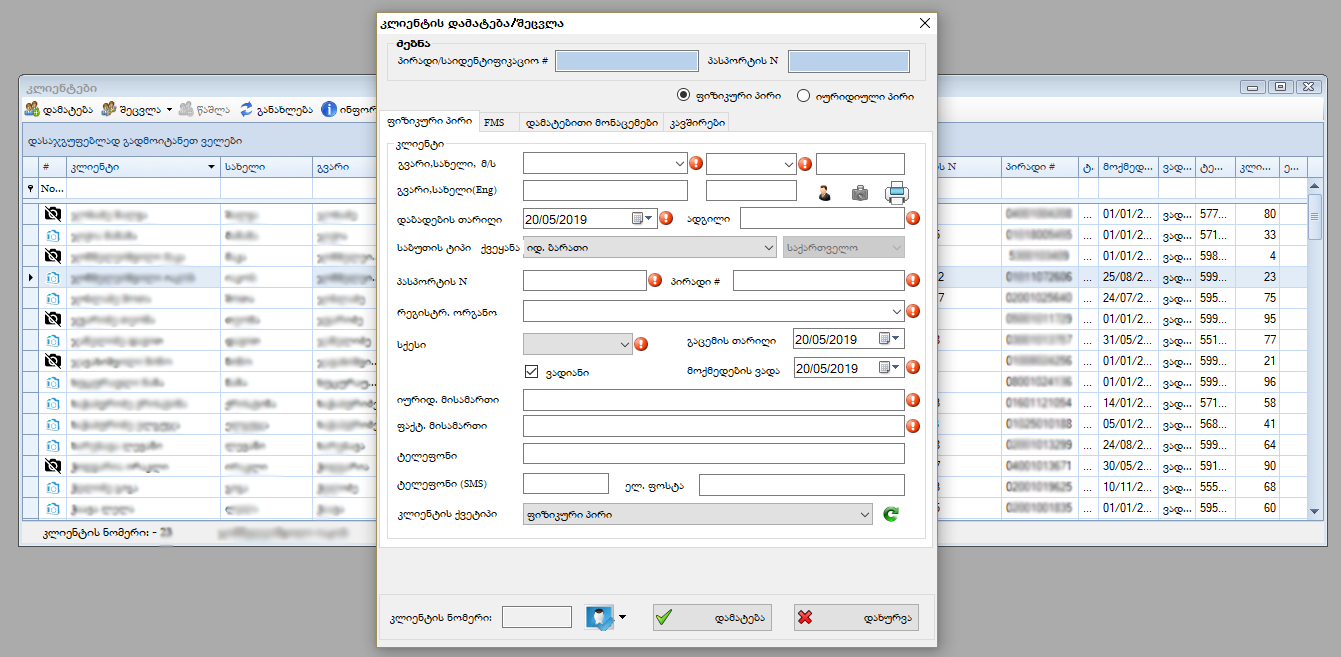Click the დამატება add-client toolbar icon

pyautogui.click(x=32, y=109)
